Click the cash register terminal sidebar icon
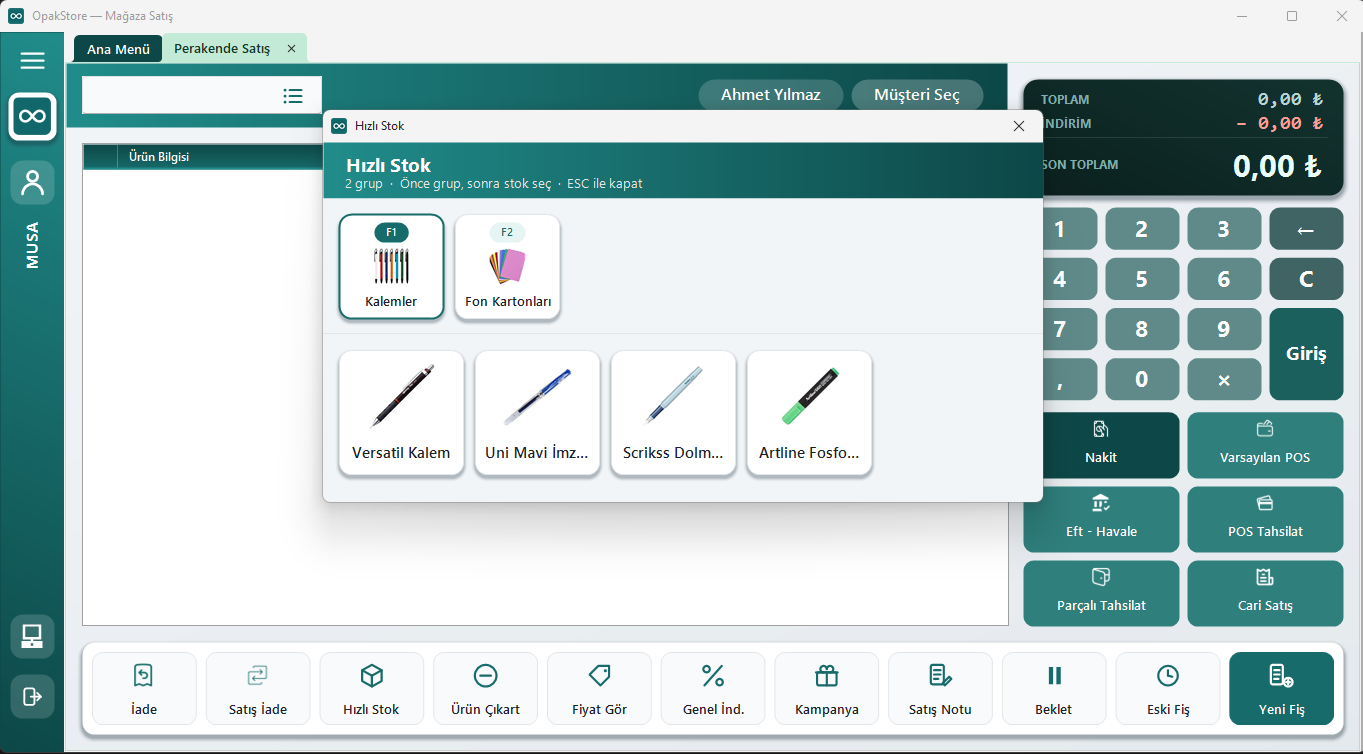This screenshot has height=754, width=1363. (32, 636)
